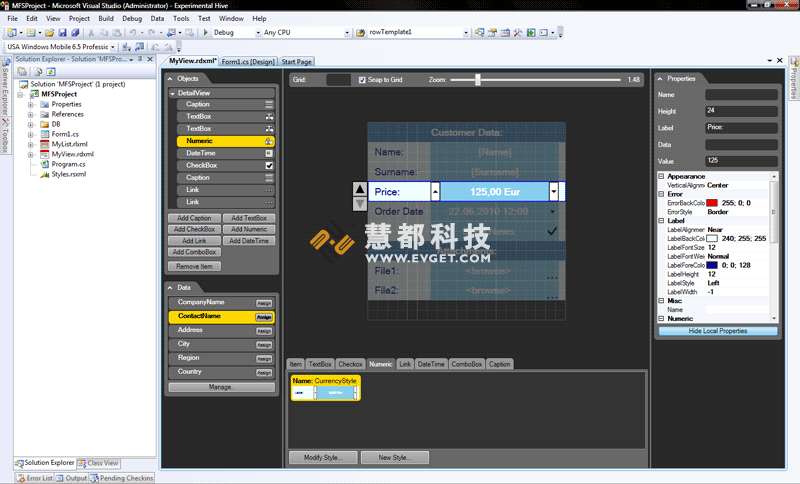Screen dimensions: 800x484
Task: Toggle the CheckBox item's check mark
Action: pos(269,166)
